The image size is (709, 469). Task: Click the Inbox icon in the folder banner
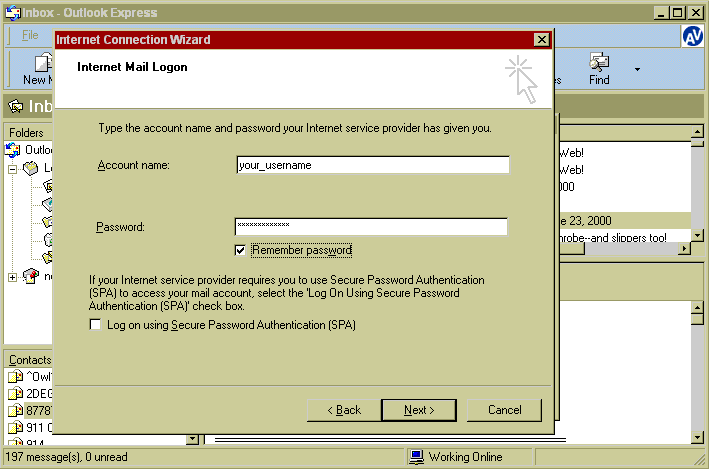coord(16,106)
